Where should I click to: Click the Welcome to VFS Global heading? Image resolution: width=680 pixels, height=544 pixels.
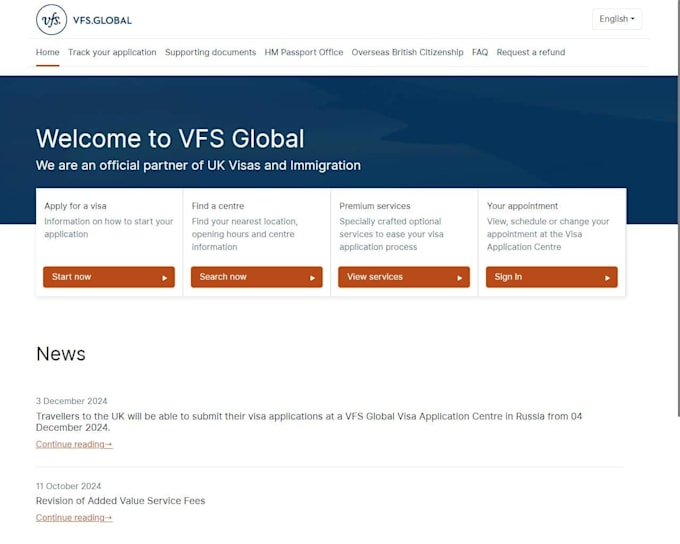(x=170, y=139)
